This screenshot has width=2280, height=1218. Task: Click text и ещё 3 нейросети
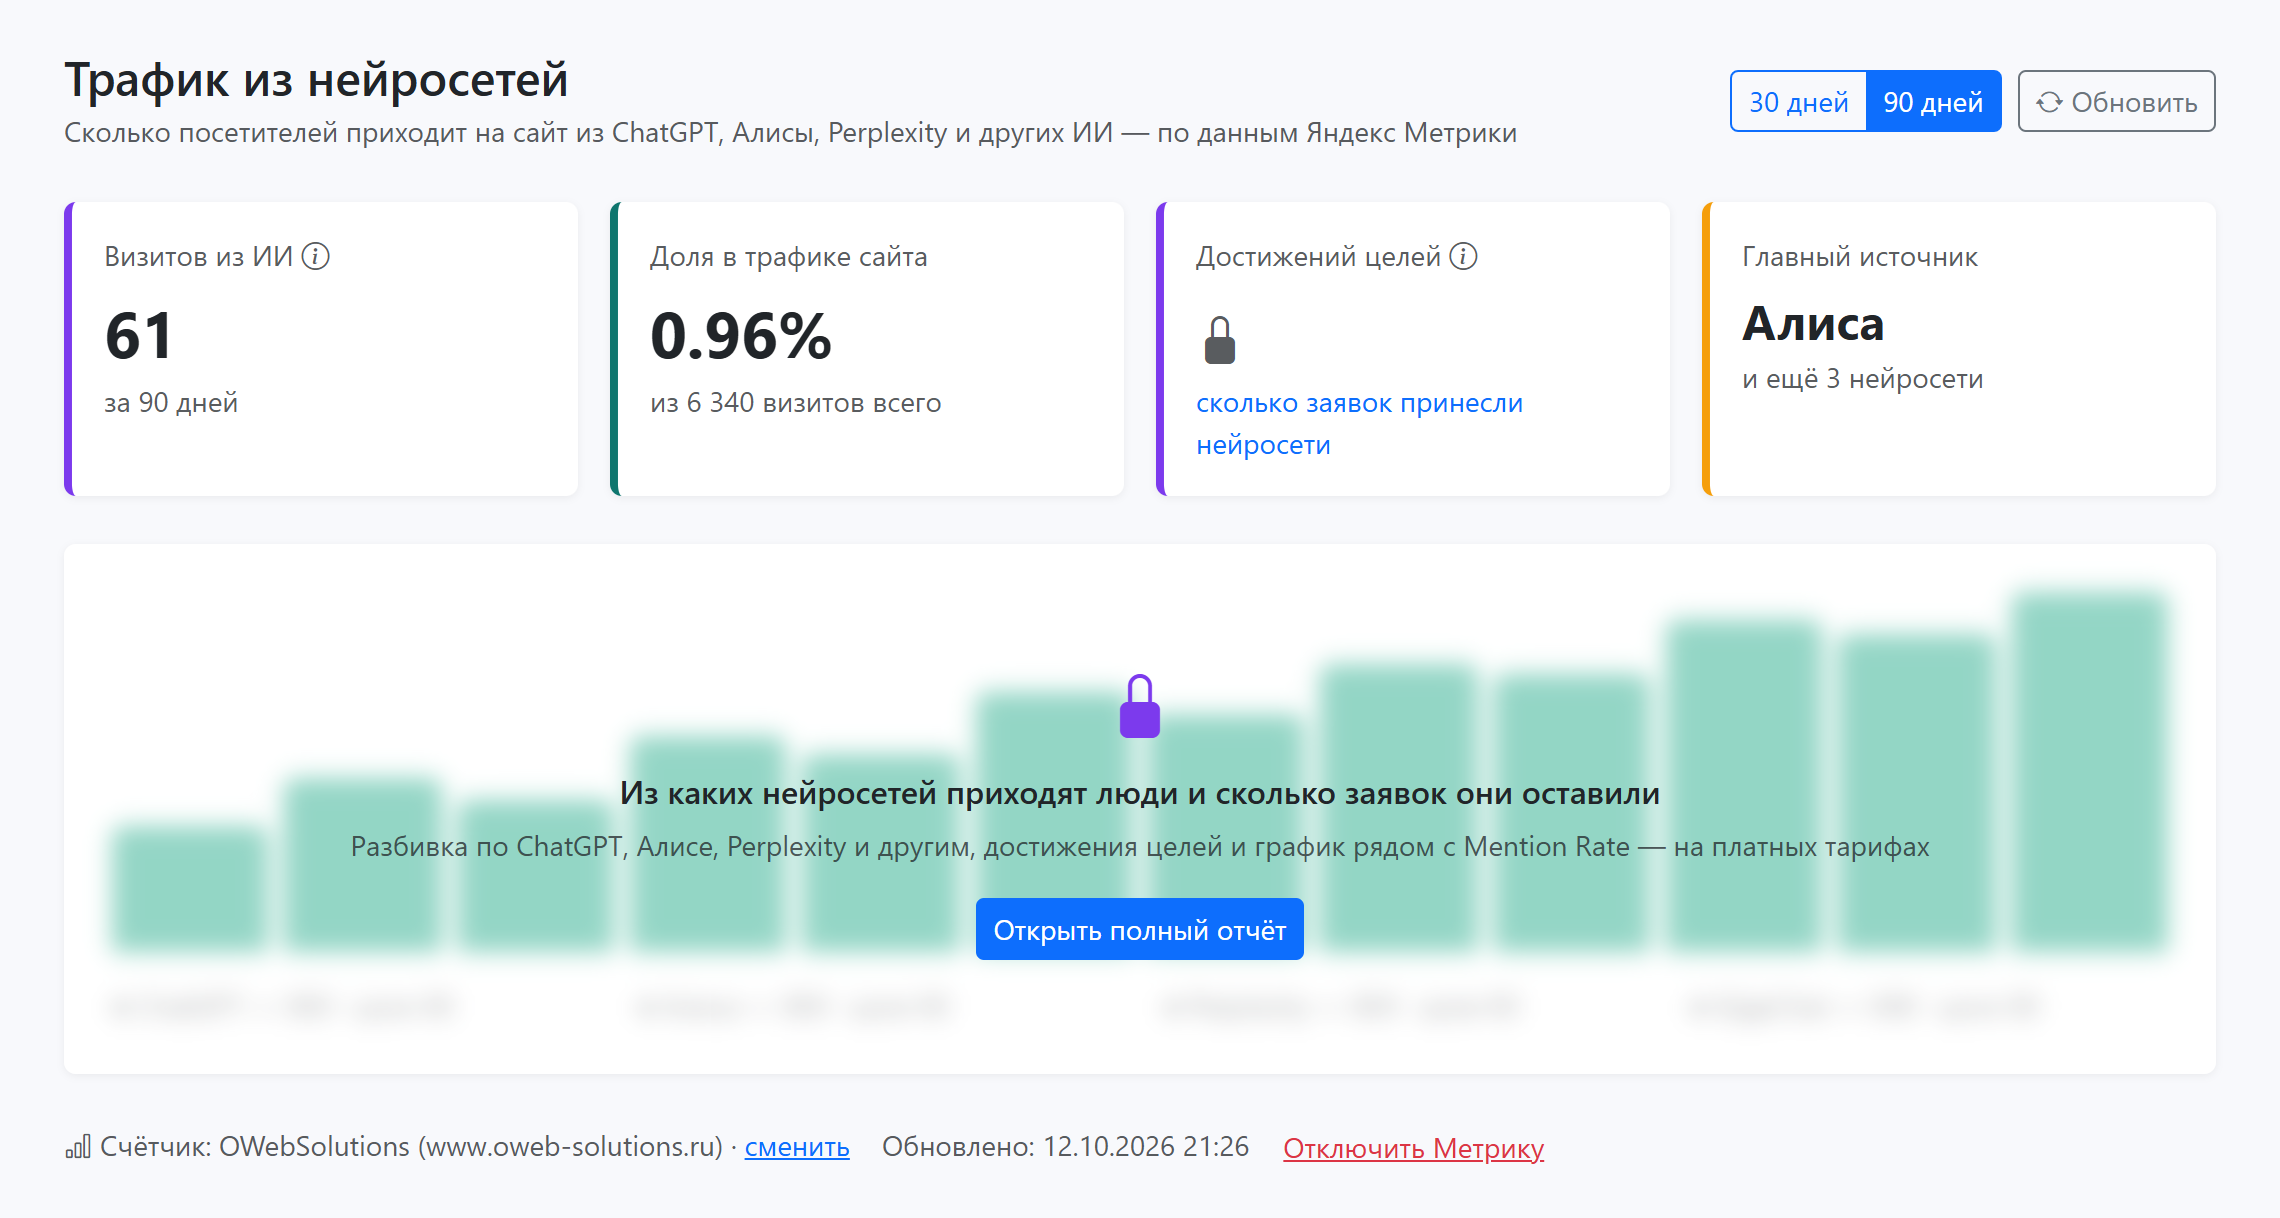1862,379
